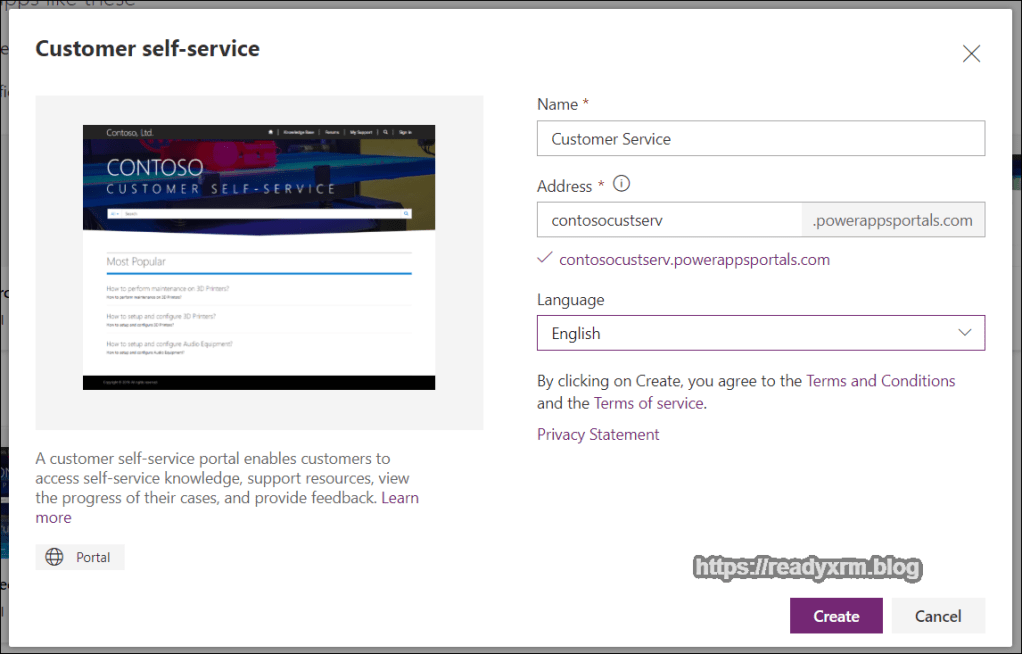Screen dimensions: 1022x654
Task: Open the Terms and Conditions link
Action: [x=880, y=380]
